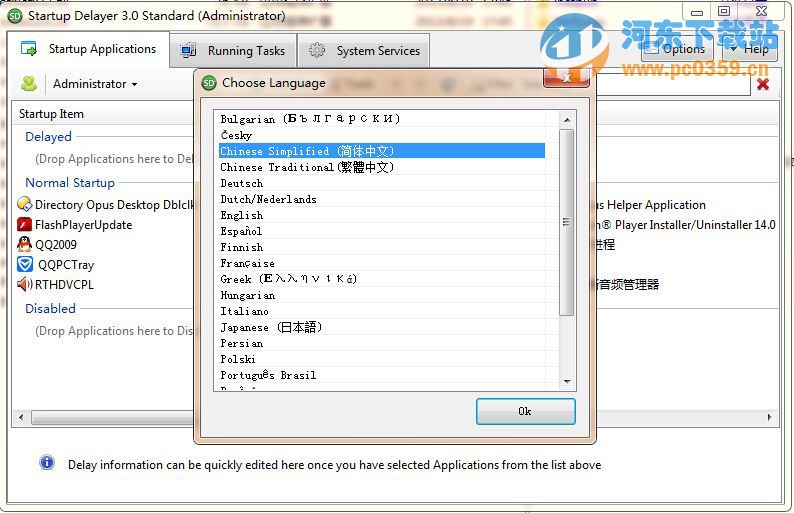
Task: Open the Running Tasks tab
Action: point(233,51)
